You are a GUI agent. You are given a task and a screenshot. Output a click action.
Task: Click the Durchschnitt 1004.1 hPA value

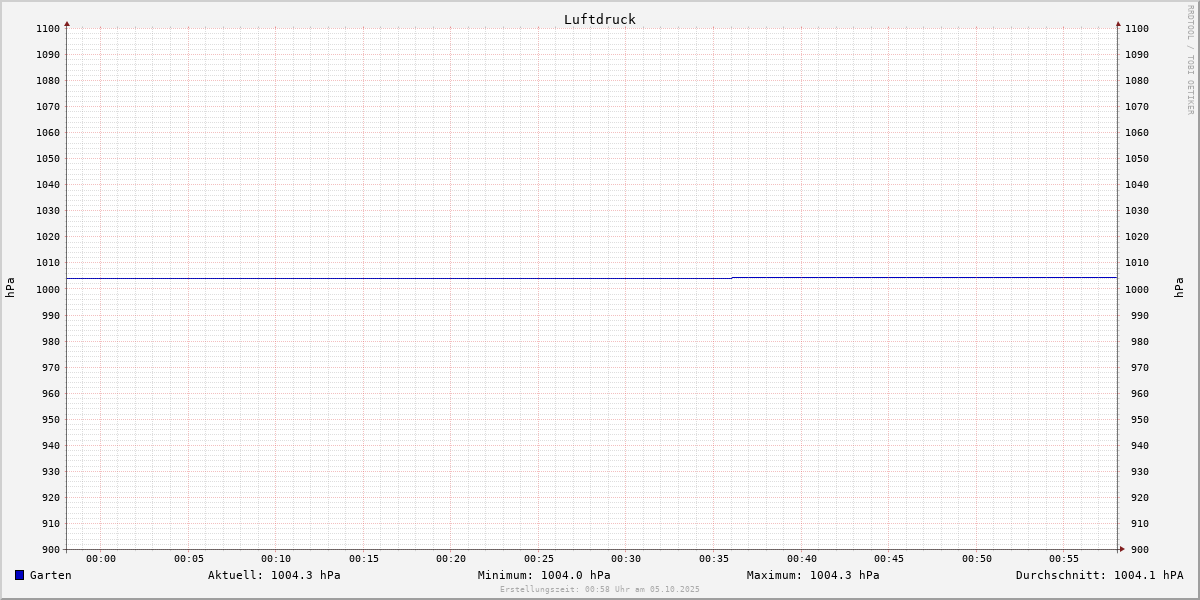[1099, 575]
